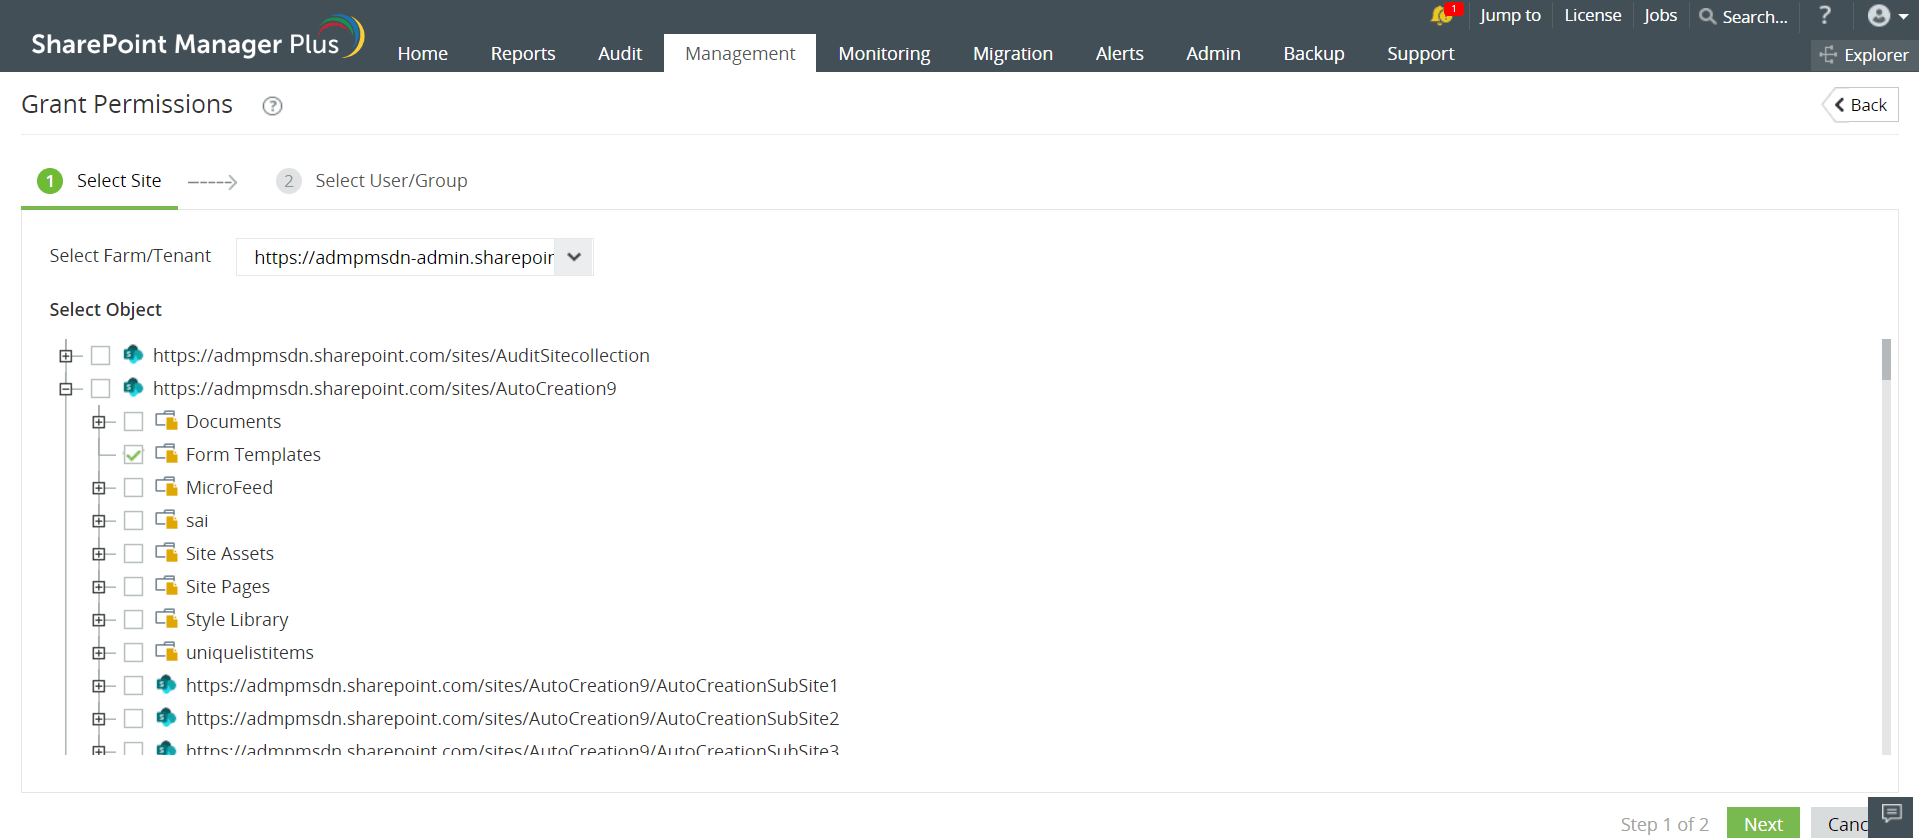Open the Explorer panel
1919x838 pixels.
point(1864,55)
